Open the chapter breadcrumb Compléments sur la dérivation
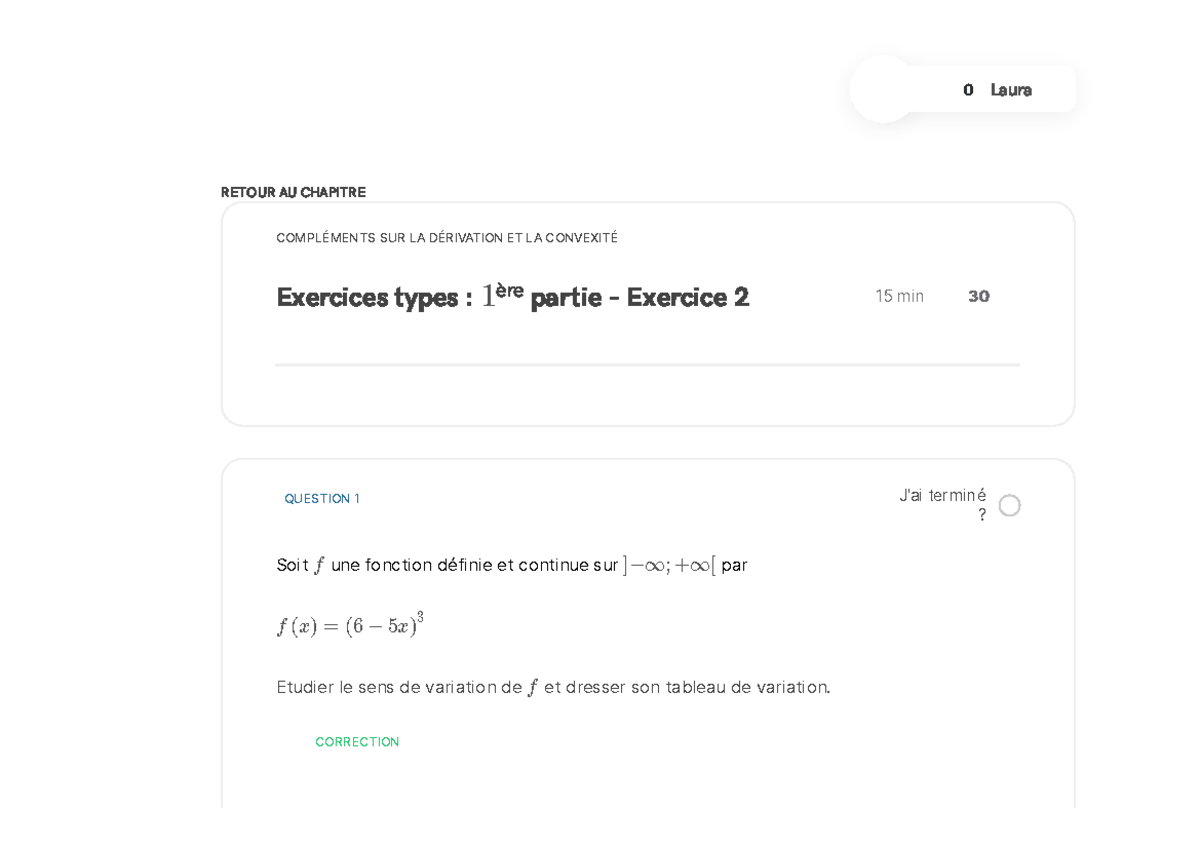 pyautogui.click(x=447, y=237)
